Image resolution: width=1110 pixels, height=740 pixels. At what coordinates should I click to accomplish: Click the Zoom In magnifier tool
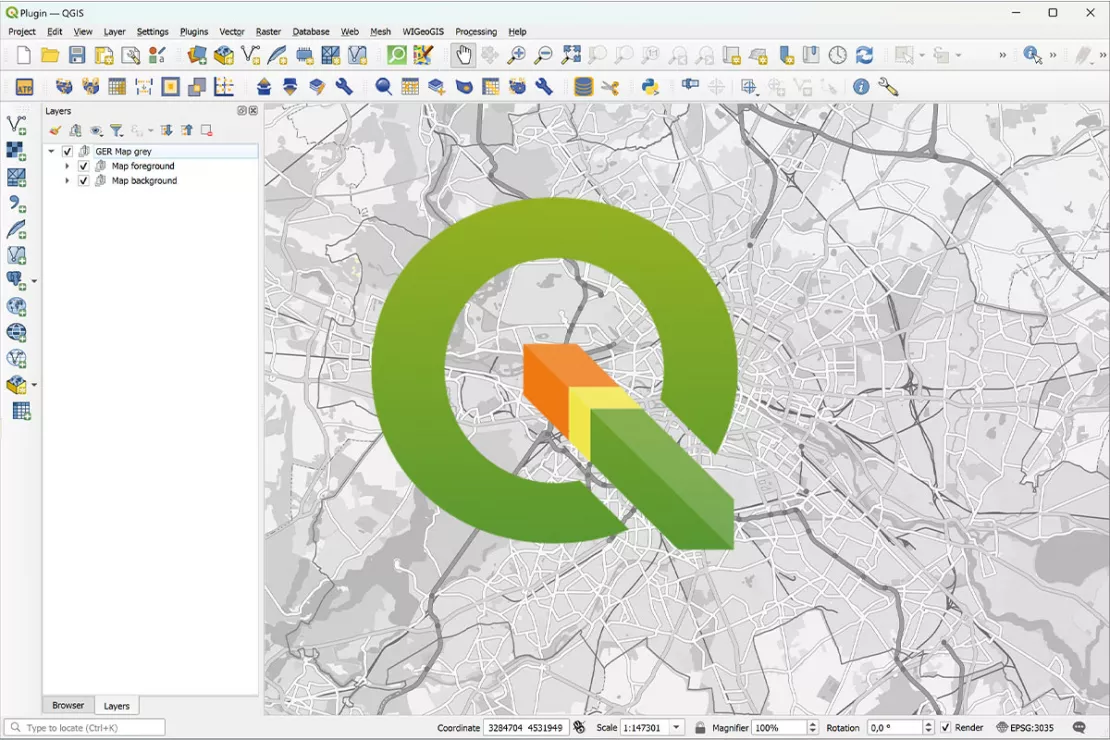click(x=517, y=55)
